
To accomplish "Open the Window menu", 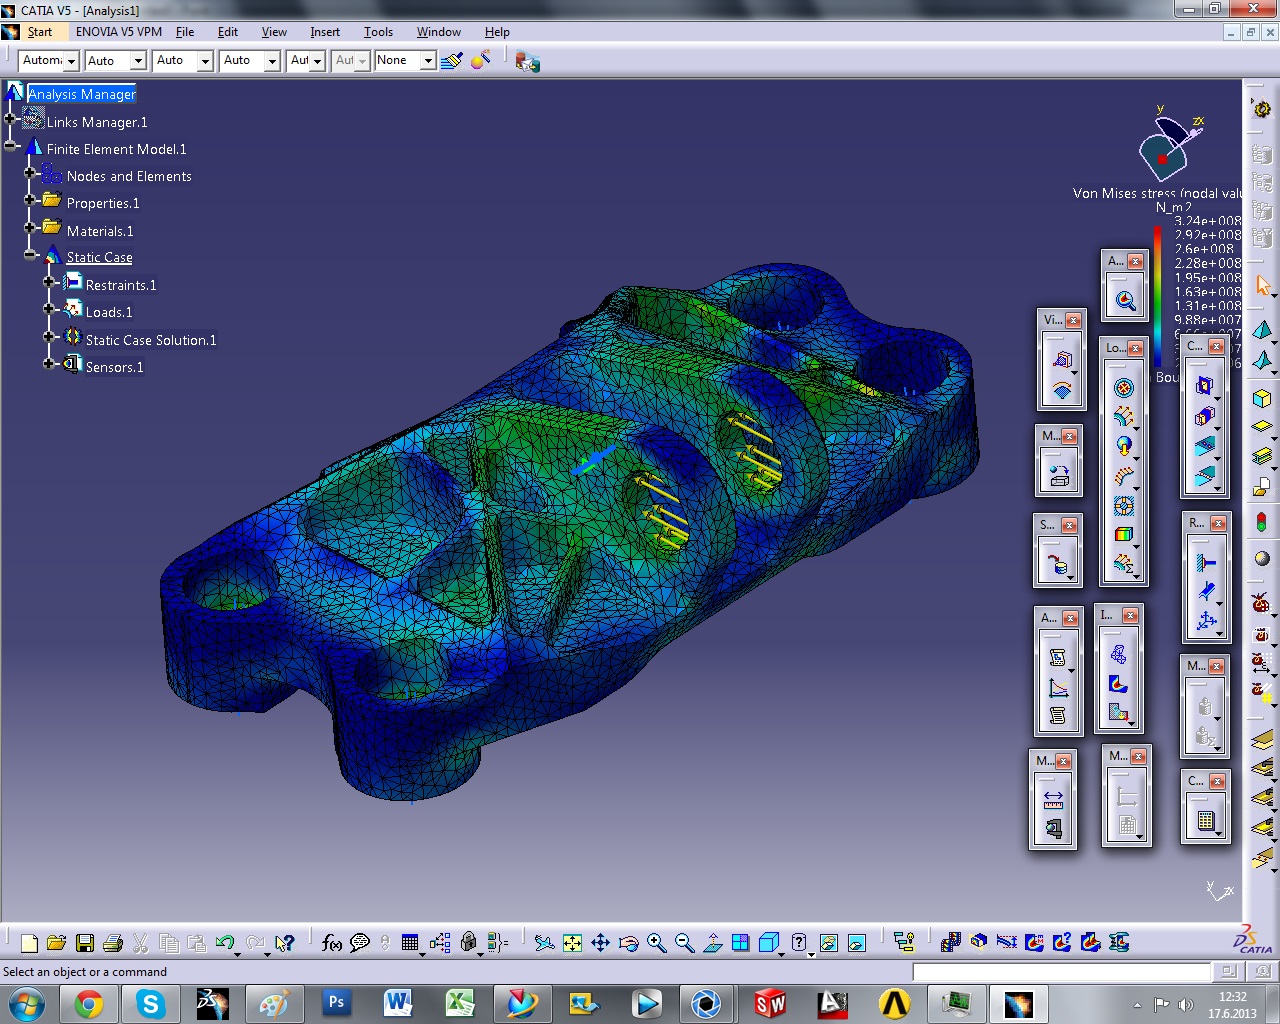I will (439, 32).
